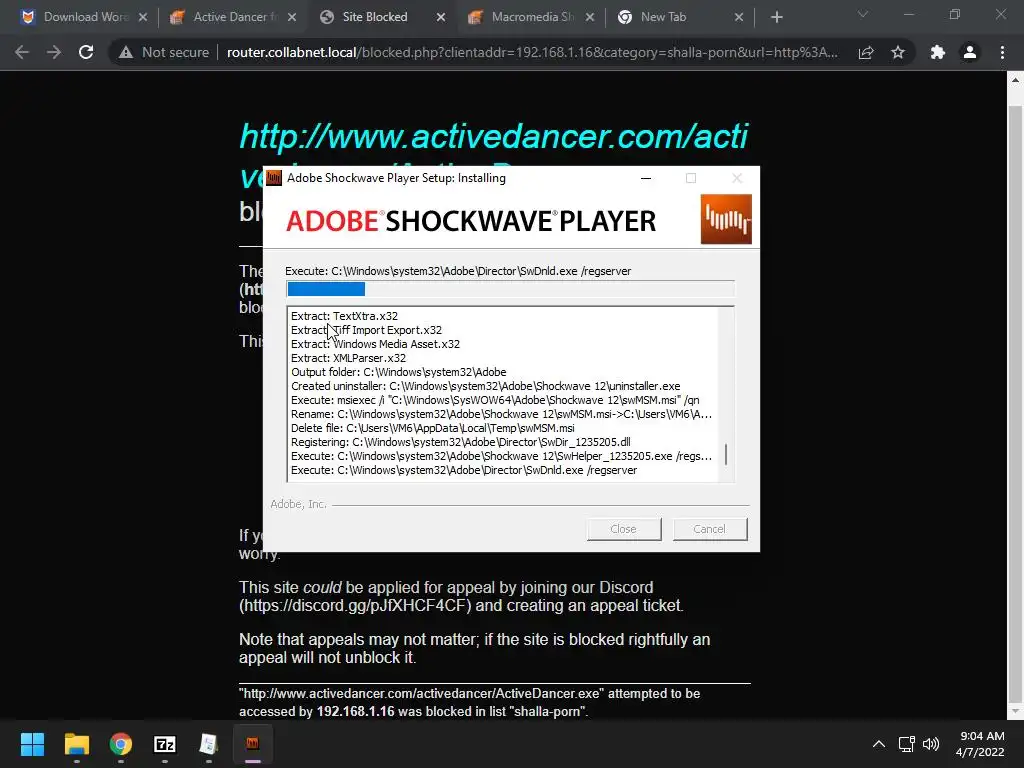Select log line 'Output folder: C:\Windows\system32\Adobe'
The height and width of the screenshot is (768, 1024).
click(398, 372)
